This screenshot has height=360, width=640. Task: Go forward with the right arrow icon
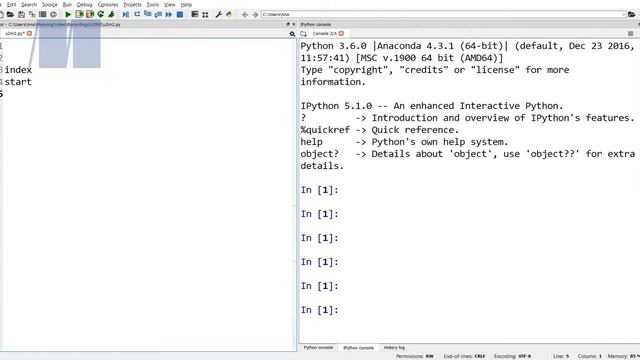click(255, 14)
